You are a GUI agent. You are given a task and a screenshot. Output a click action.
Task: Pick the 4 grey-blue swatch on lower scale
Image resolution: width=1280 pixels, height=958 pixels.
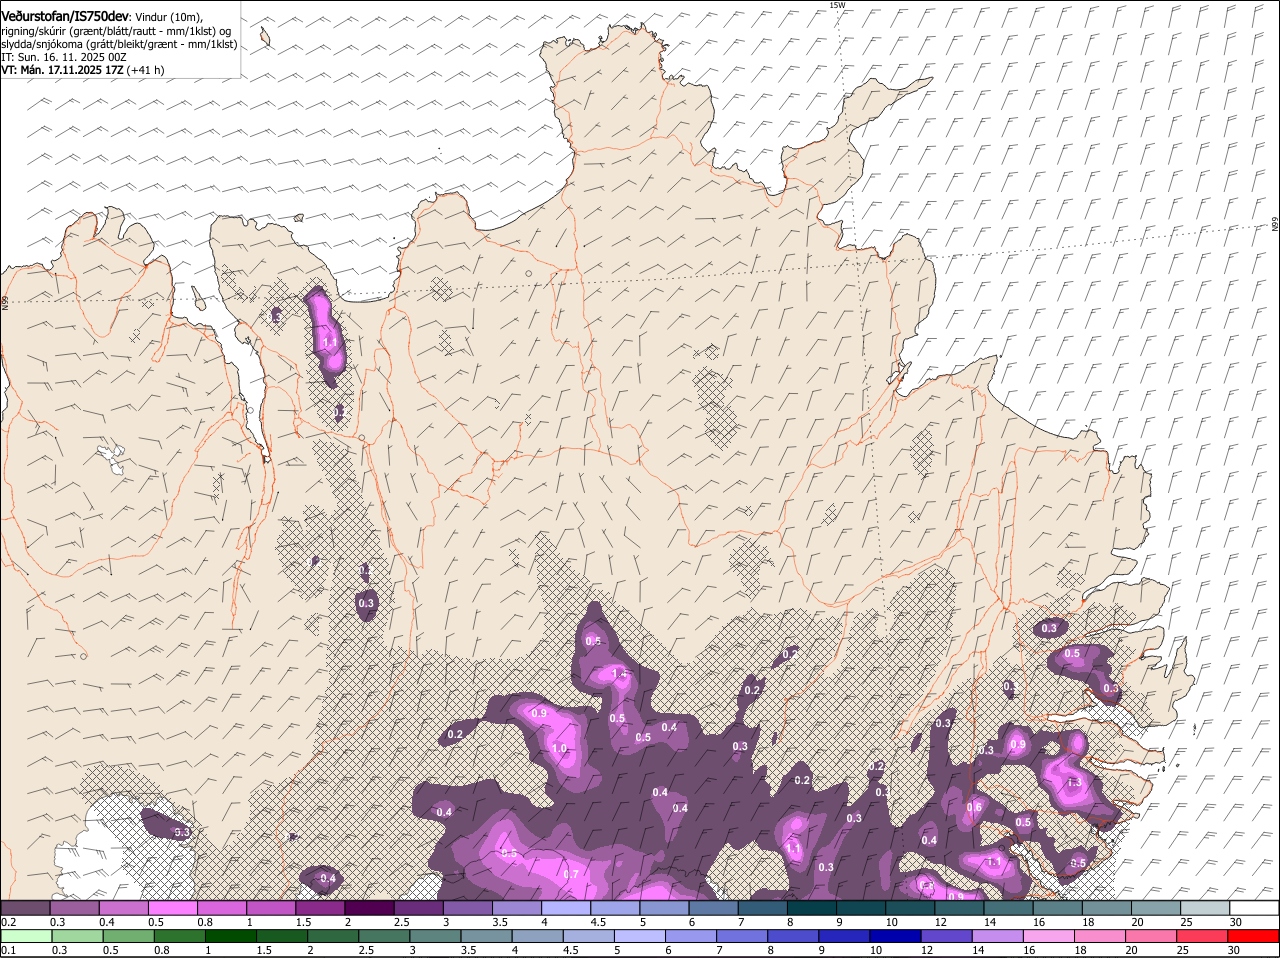click(537, 936)
